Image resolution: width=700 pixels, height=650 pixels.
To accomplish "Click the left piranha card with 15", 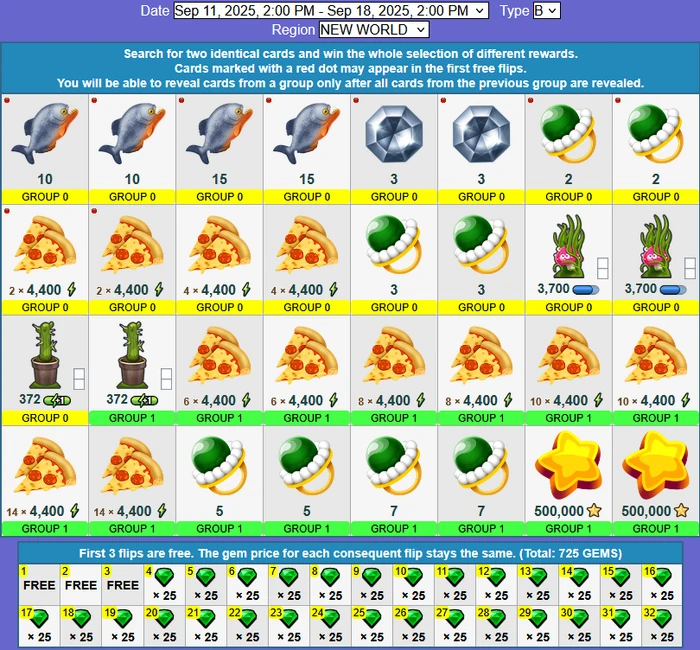I will [x=219, y=150].
